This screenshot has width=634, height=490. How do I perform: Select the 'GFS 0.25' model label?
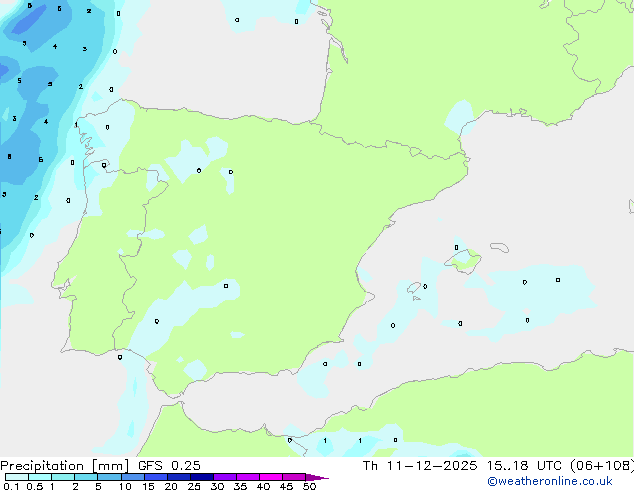coord(169,466)
